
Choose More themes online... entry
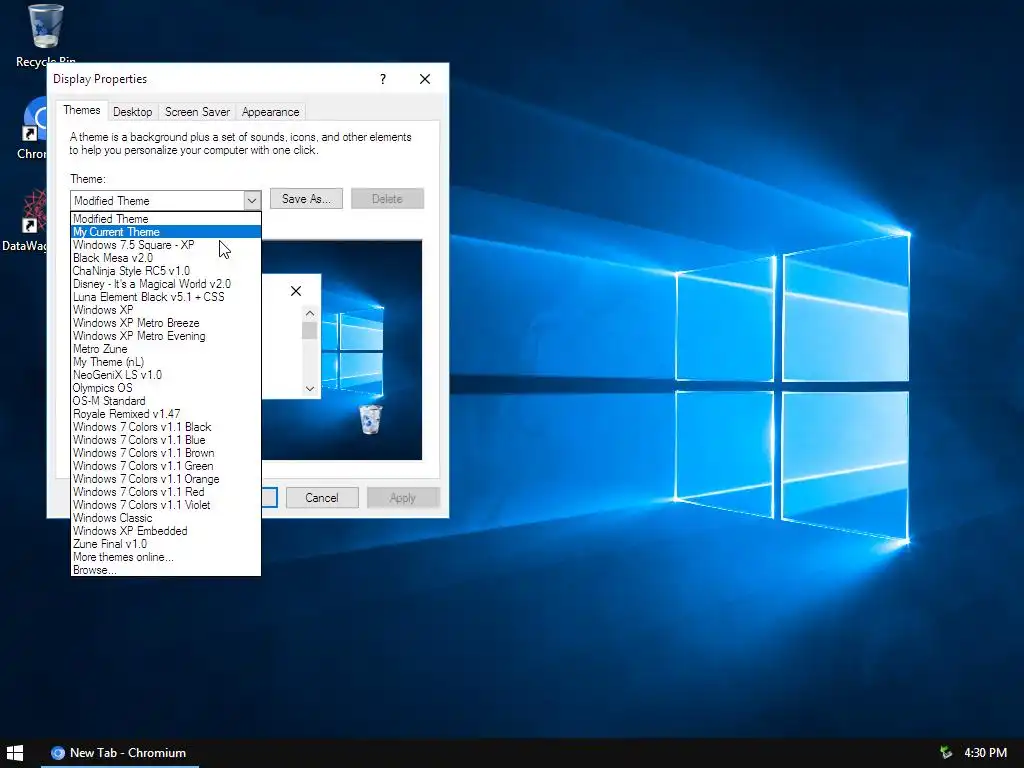click(x=166, y=557)
